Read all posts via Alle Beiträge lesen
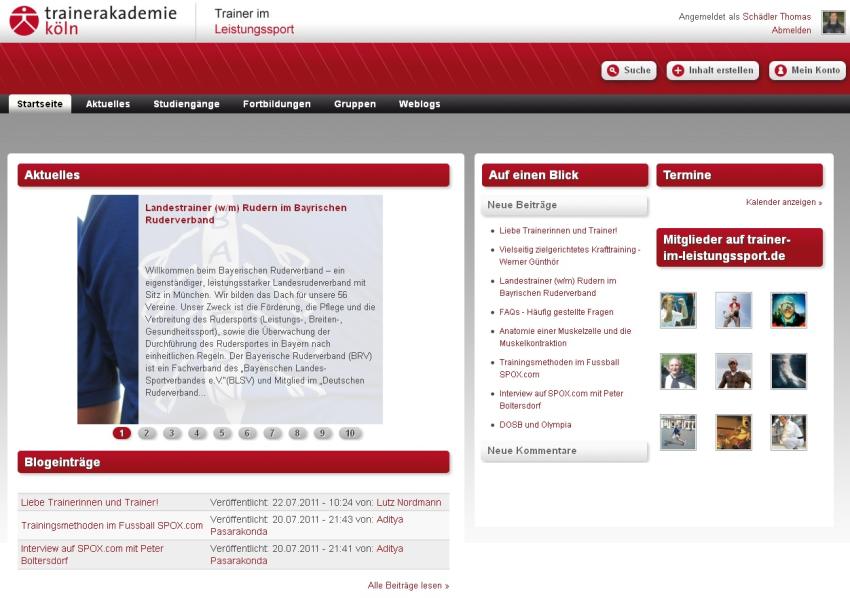The width and height of the screenshot is (850, 598). 408,585
